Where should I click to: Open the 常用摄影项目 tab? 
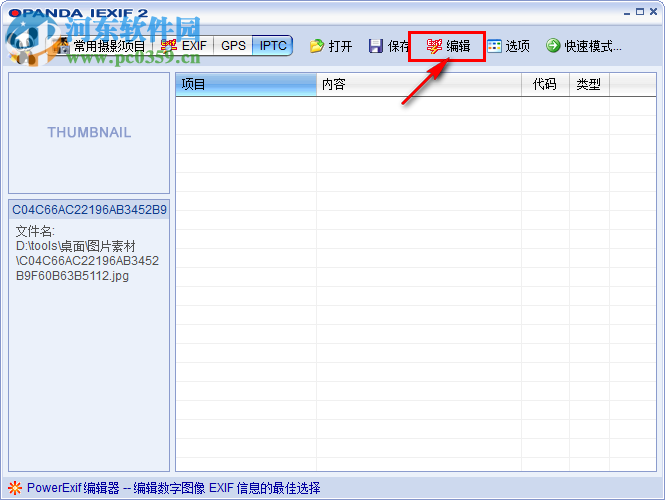click(x=108, y=46)
